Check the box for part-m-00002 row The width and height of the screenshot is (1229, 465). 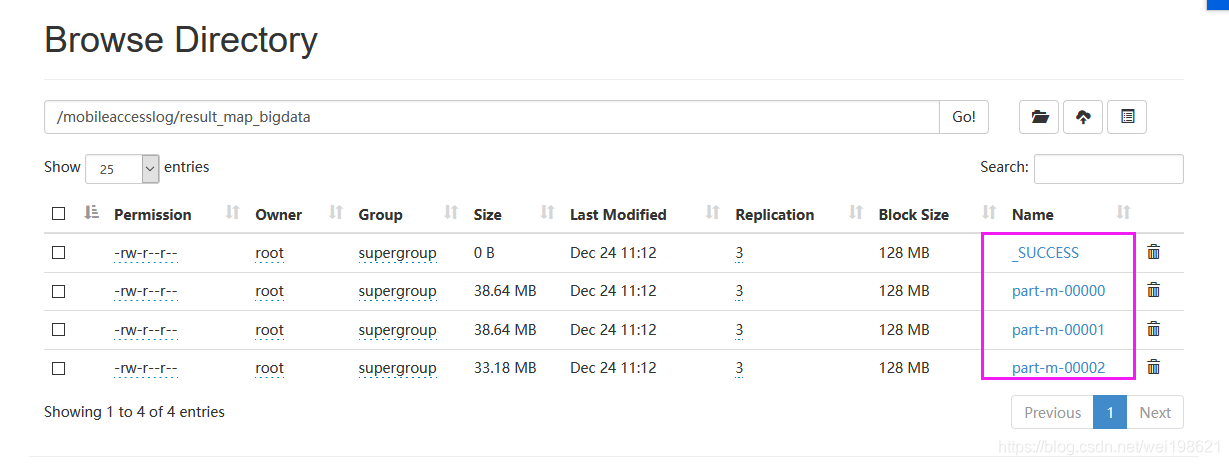click(x=58, y=368)
